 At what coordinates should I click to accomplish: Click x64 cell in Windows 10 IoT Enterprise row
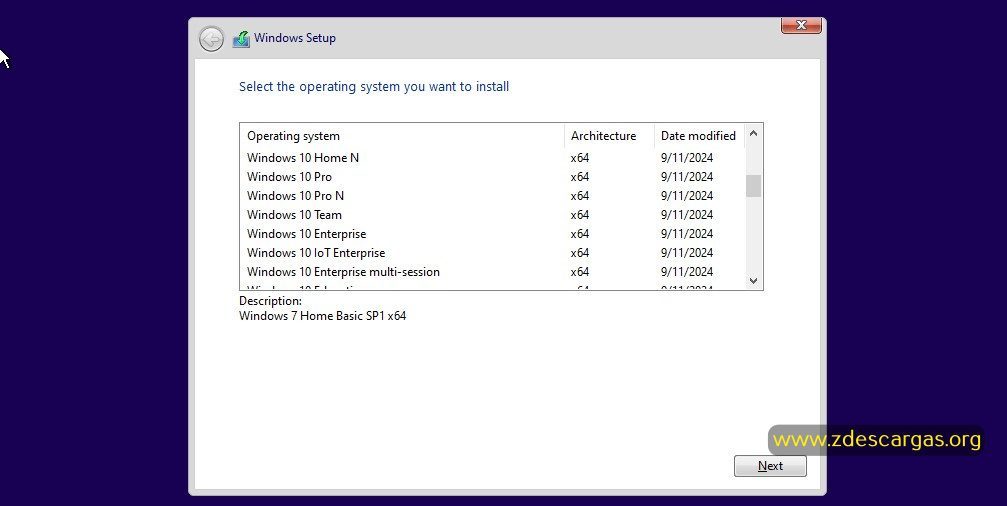(x=579, y=253)
